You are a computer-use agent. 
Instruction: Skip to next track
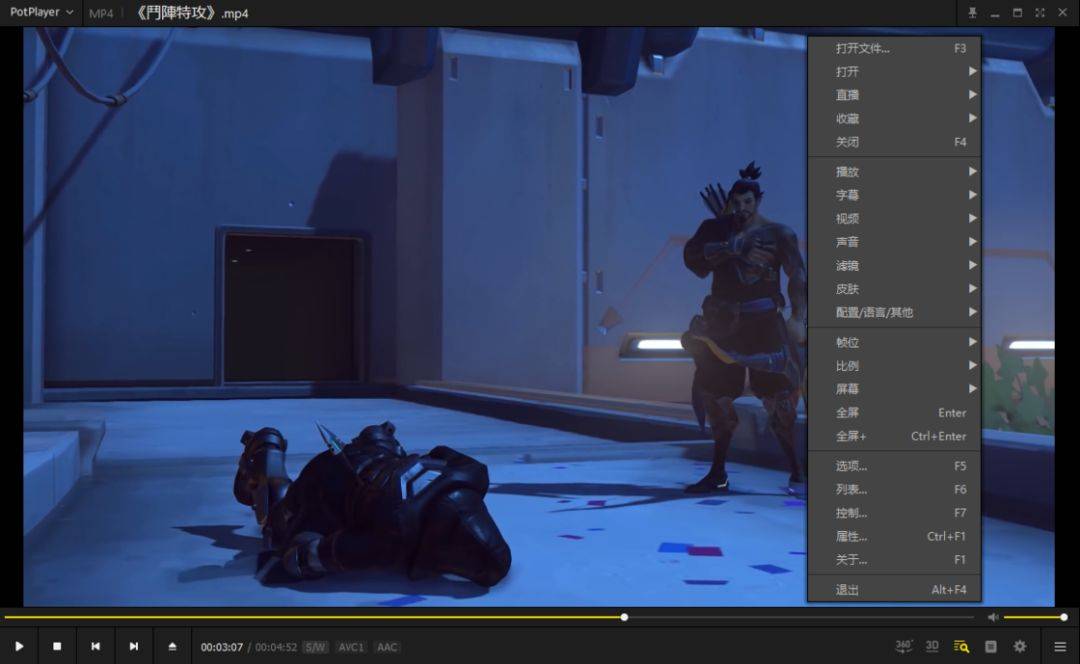134,646
